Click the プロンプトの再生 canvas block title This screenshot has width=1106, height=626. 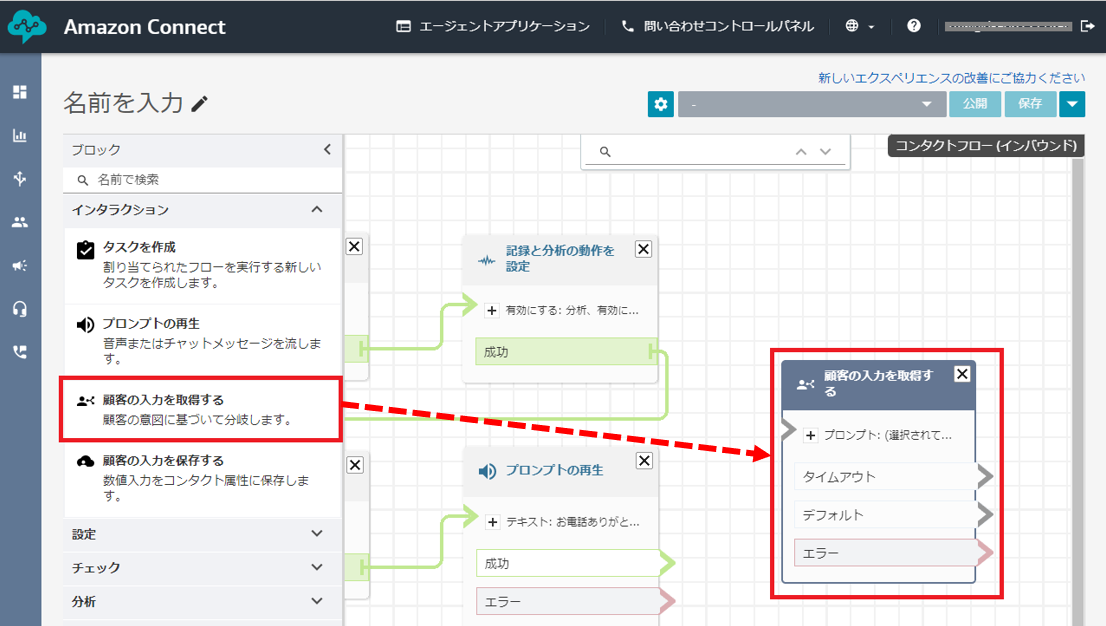(x=554, y=470)
